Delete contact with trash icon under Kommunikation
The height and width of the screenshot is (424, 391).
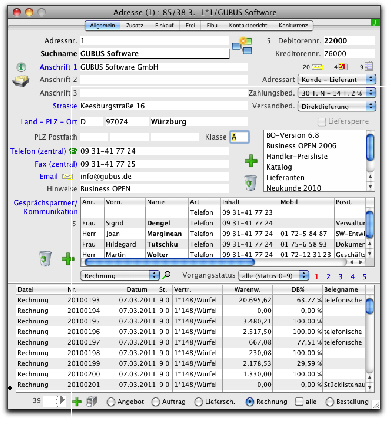click(45, 258)
